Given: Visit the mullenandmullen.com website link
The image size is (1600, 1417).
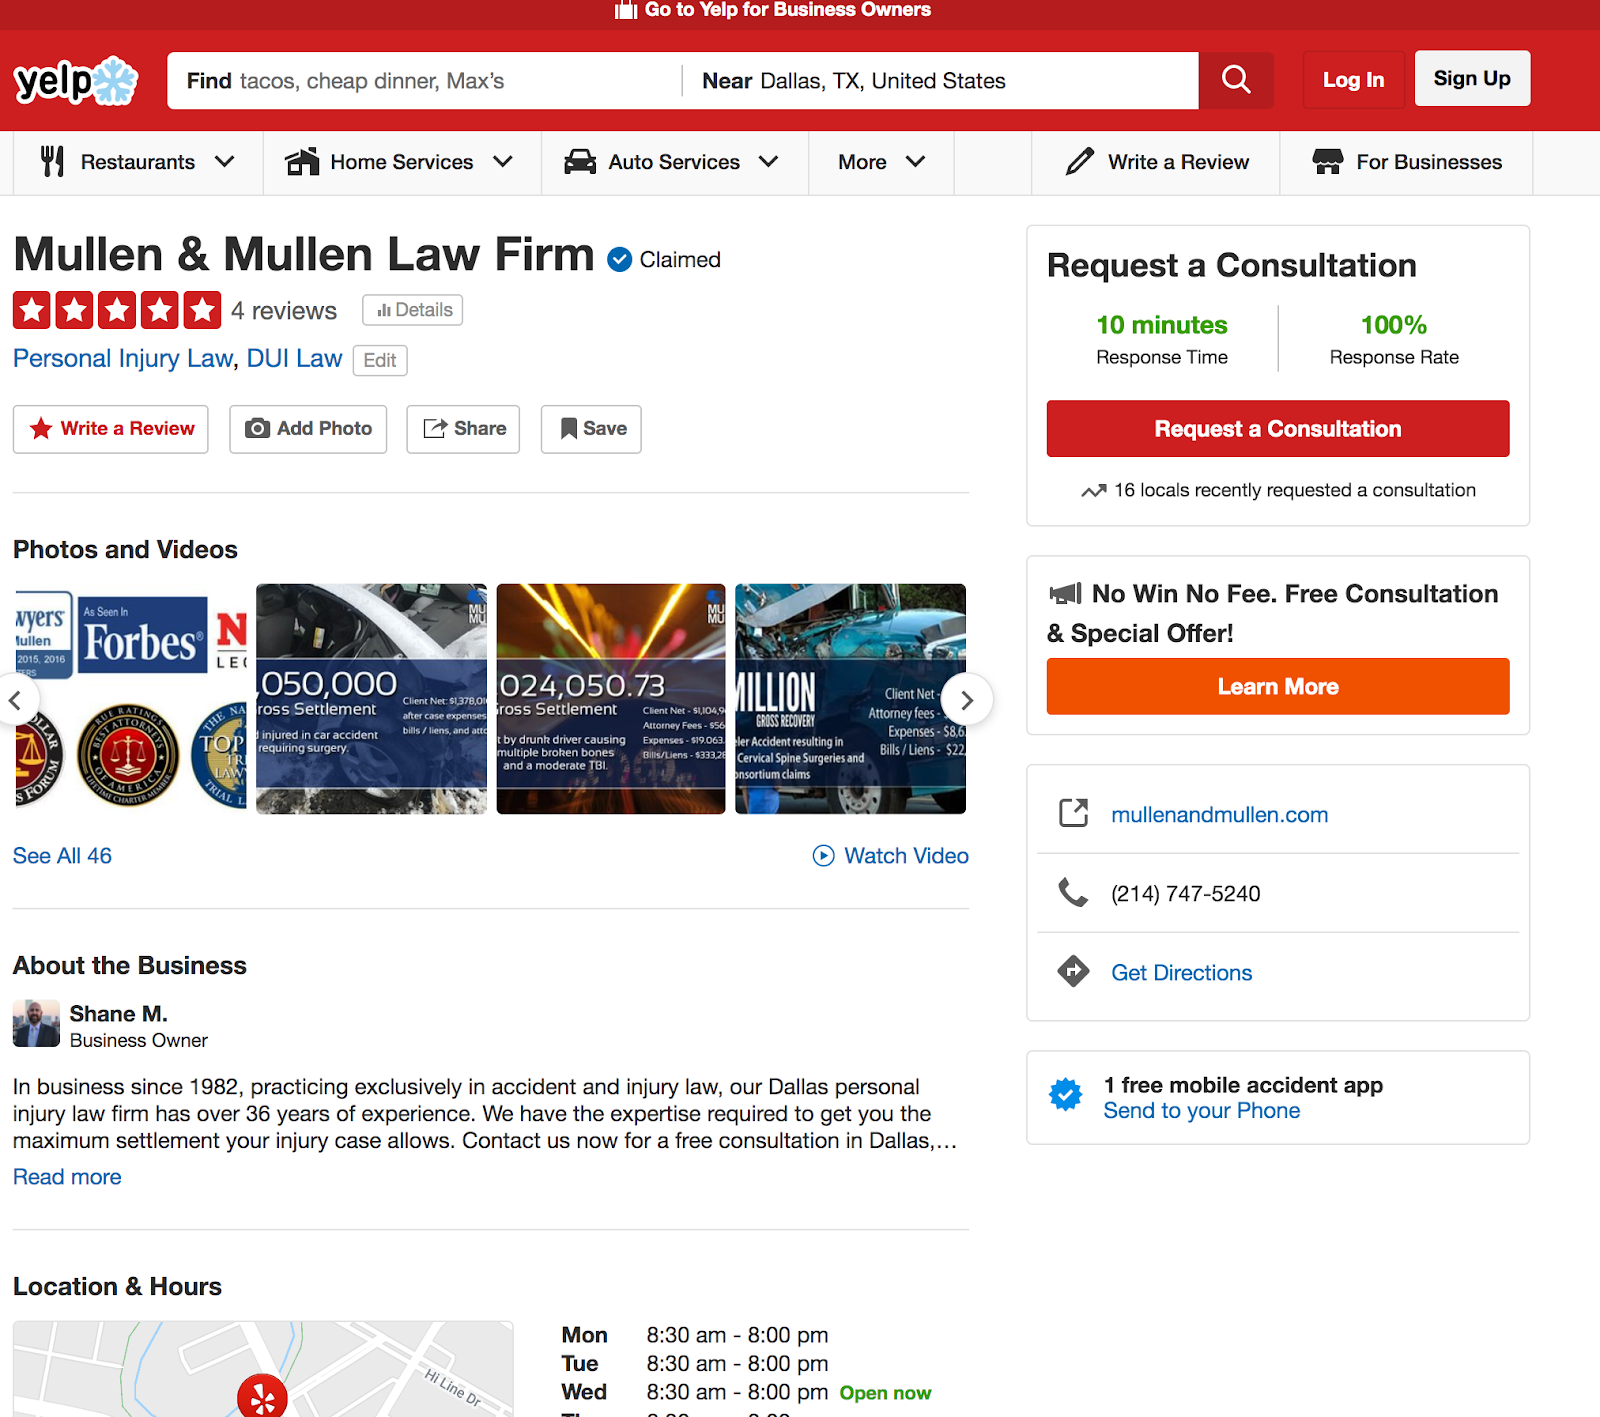Looking at the screenshot, I should 1220,814.
